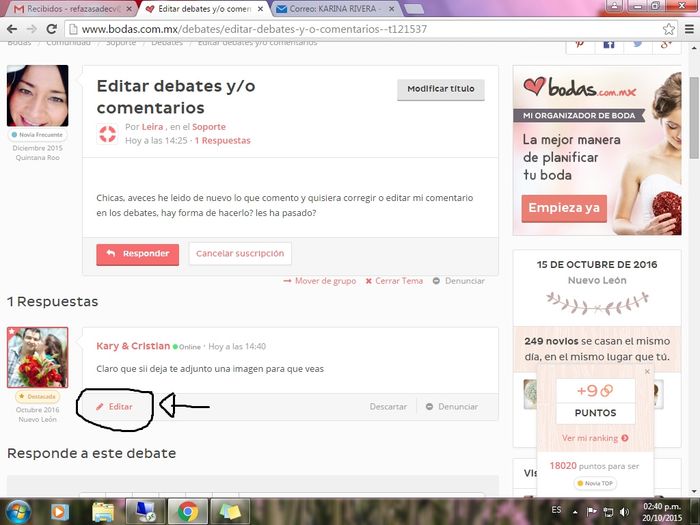Click Mover de grupo link
The height and width of the screenshot is (525, 700).
click(320, 281)
